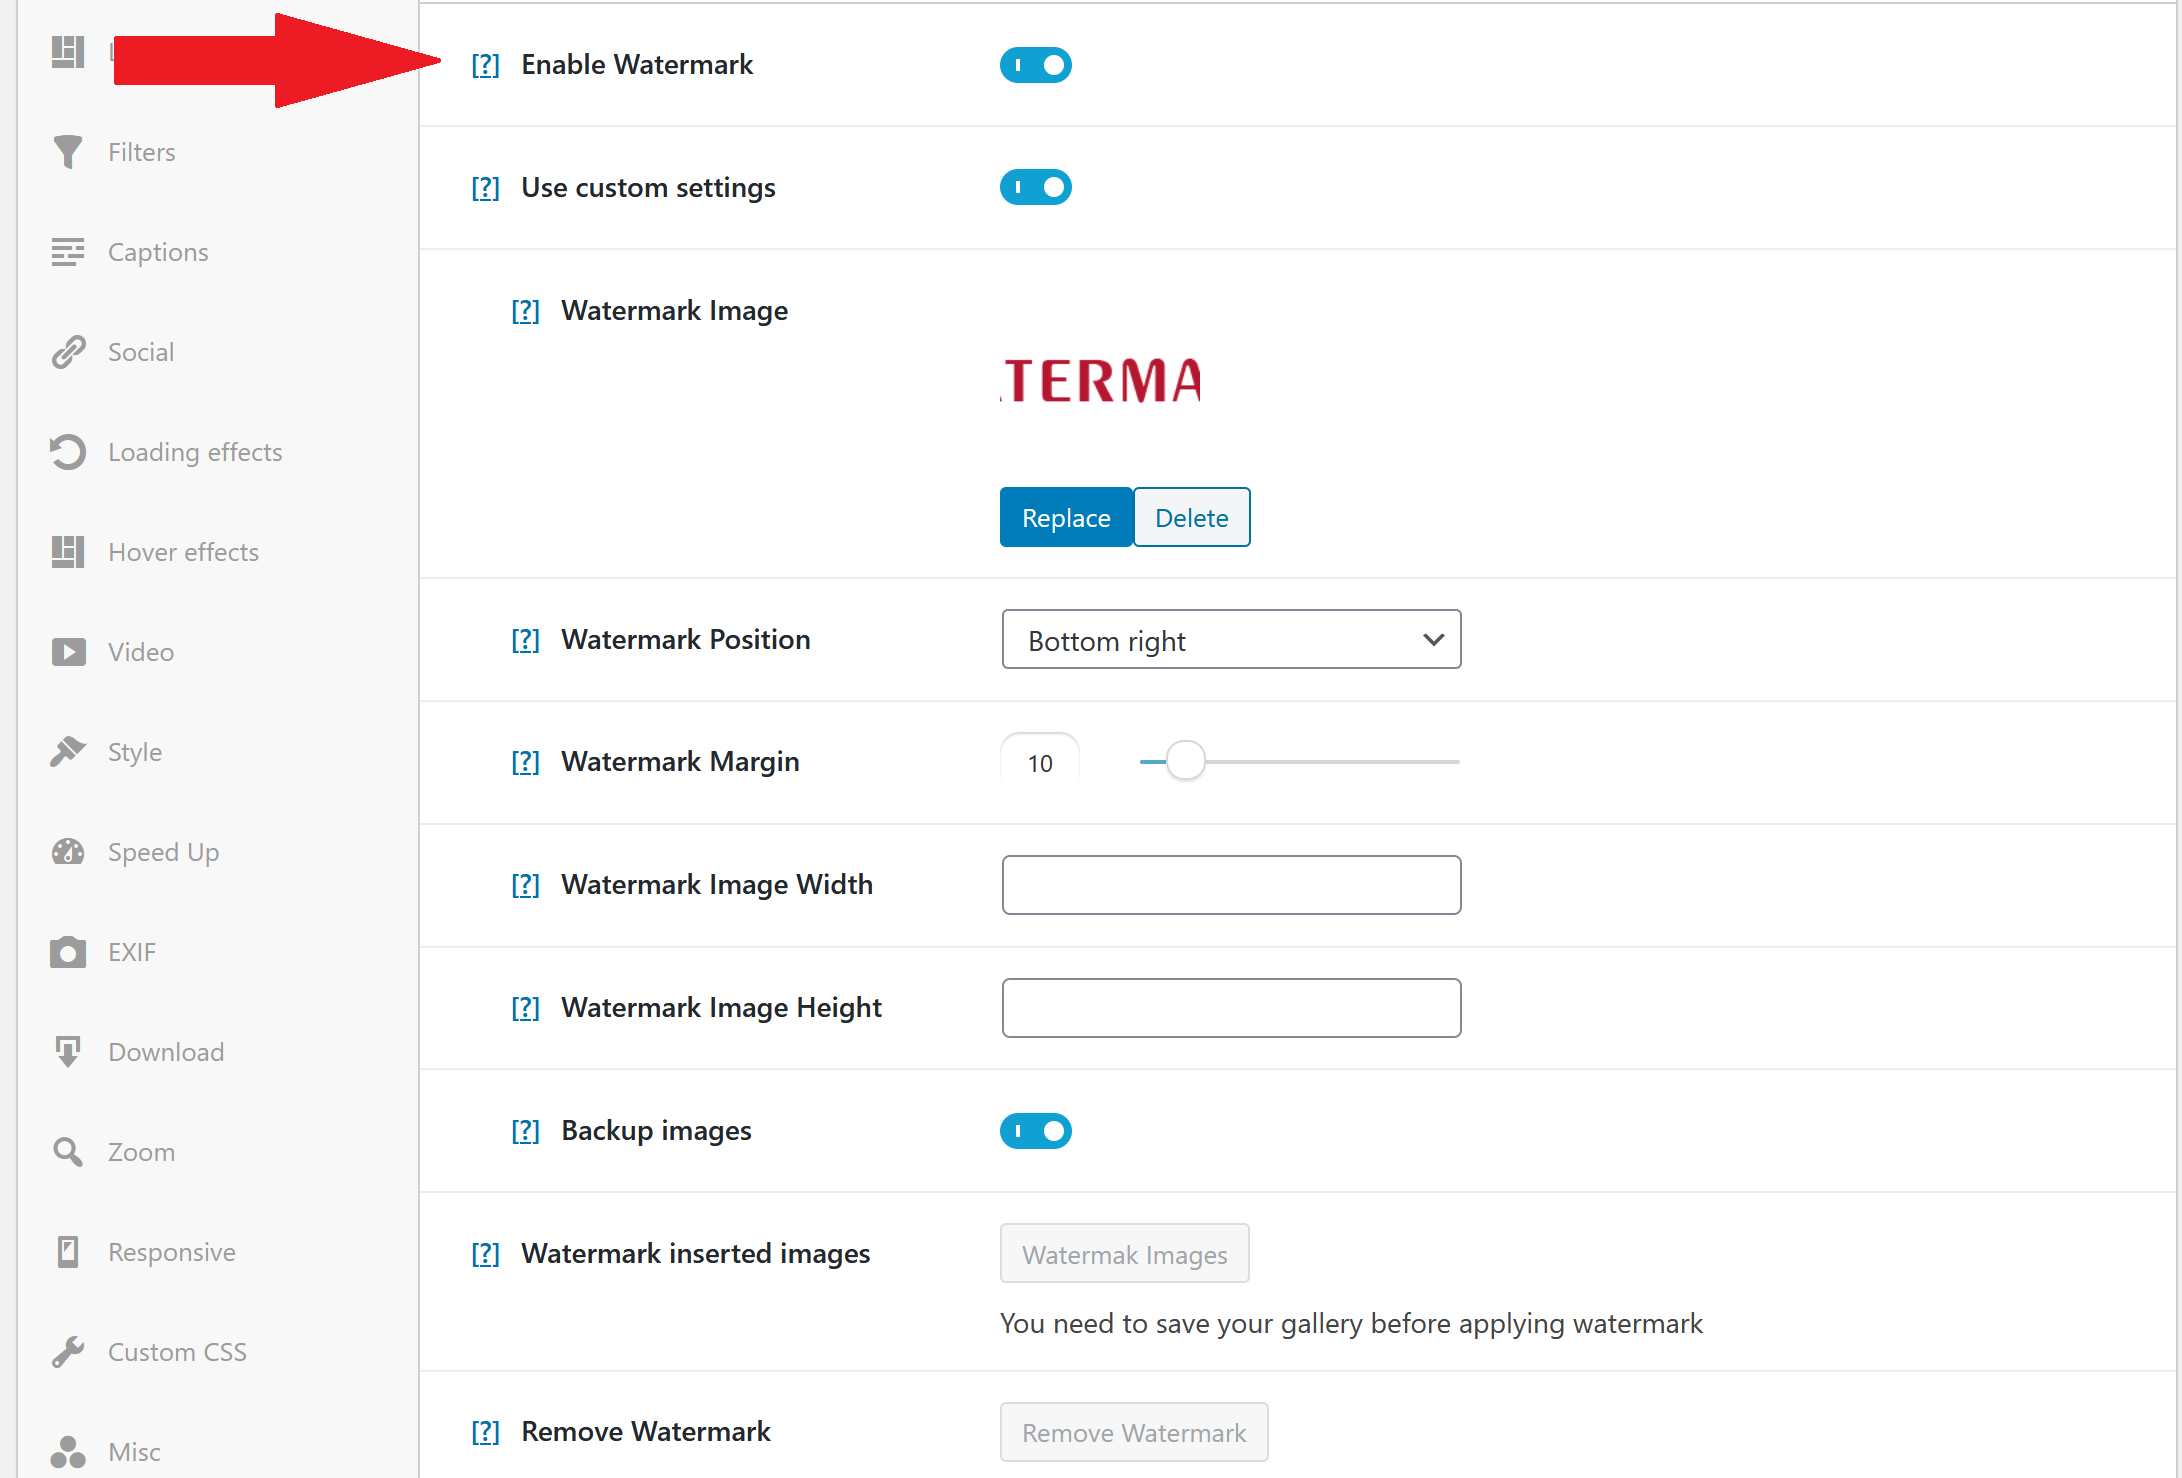Click the Replace watermark image button

coord(1066,517)
